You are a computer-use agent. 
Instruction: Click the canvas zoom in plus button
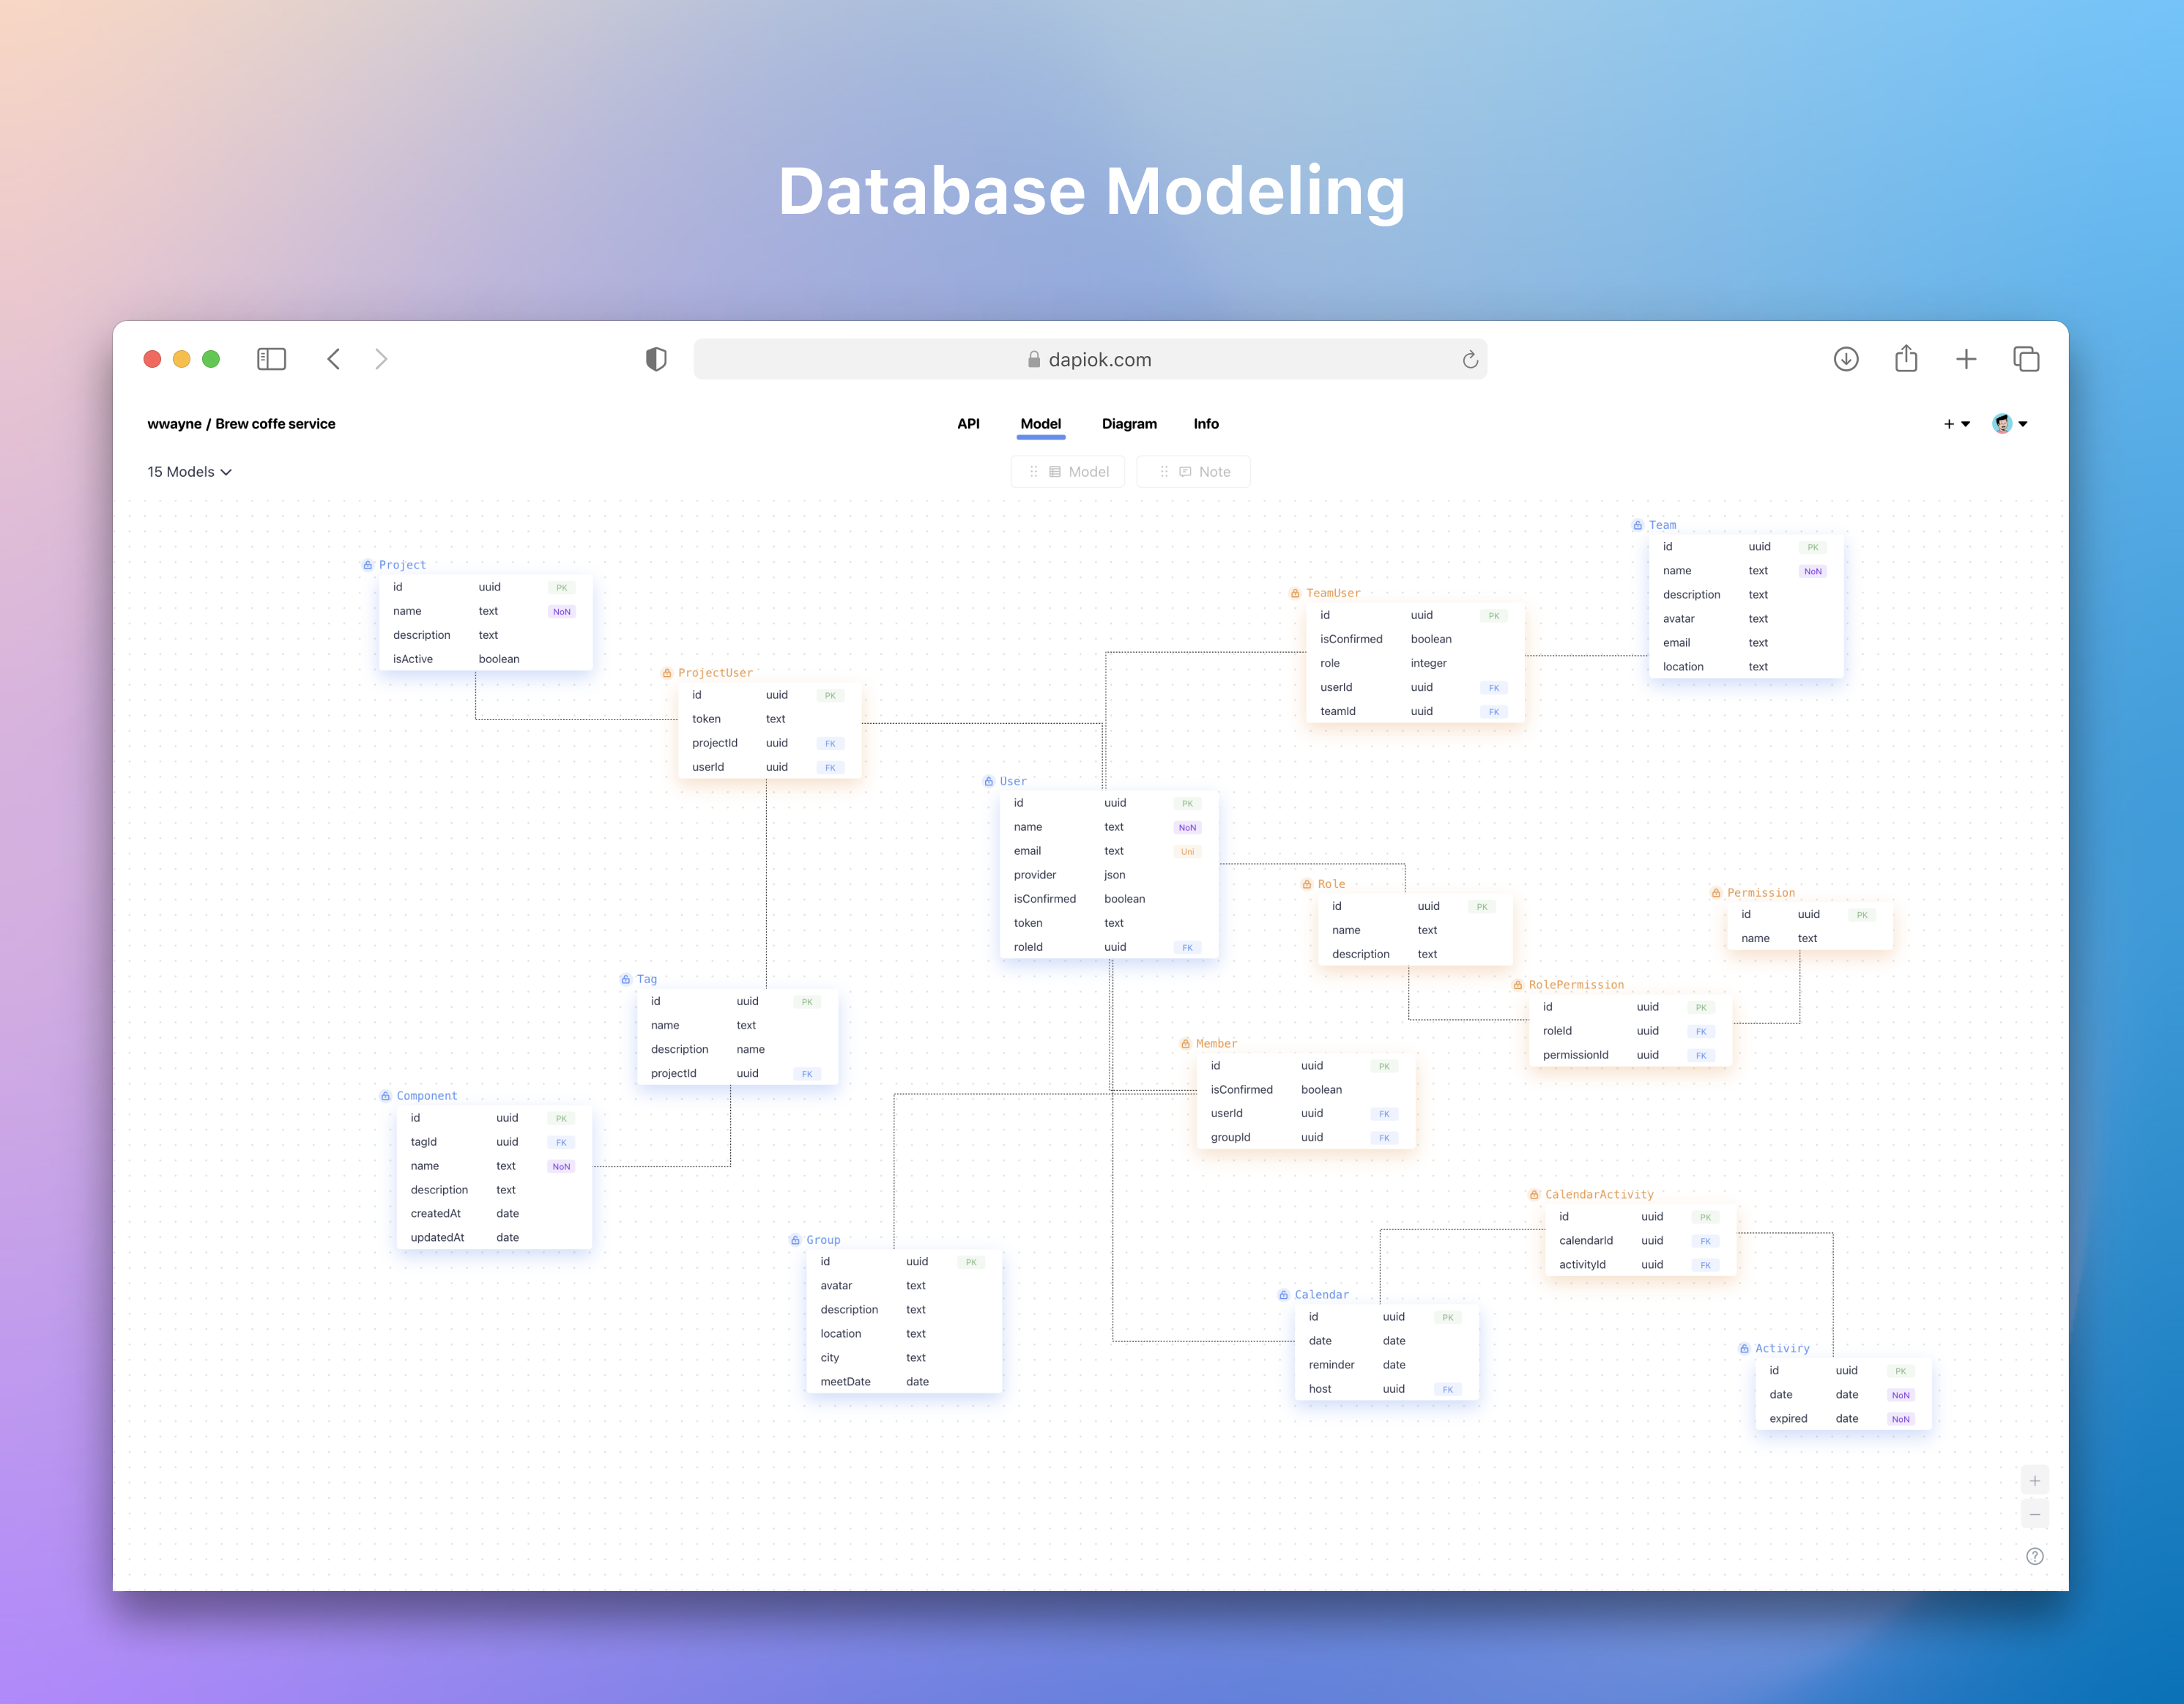(2034, 1481)
